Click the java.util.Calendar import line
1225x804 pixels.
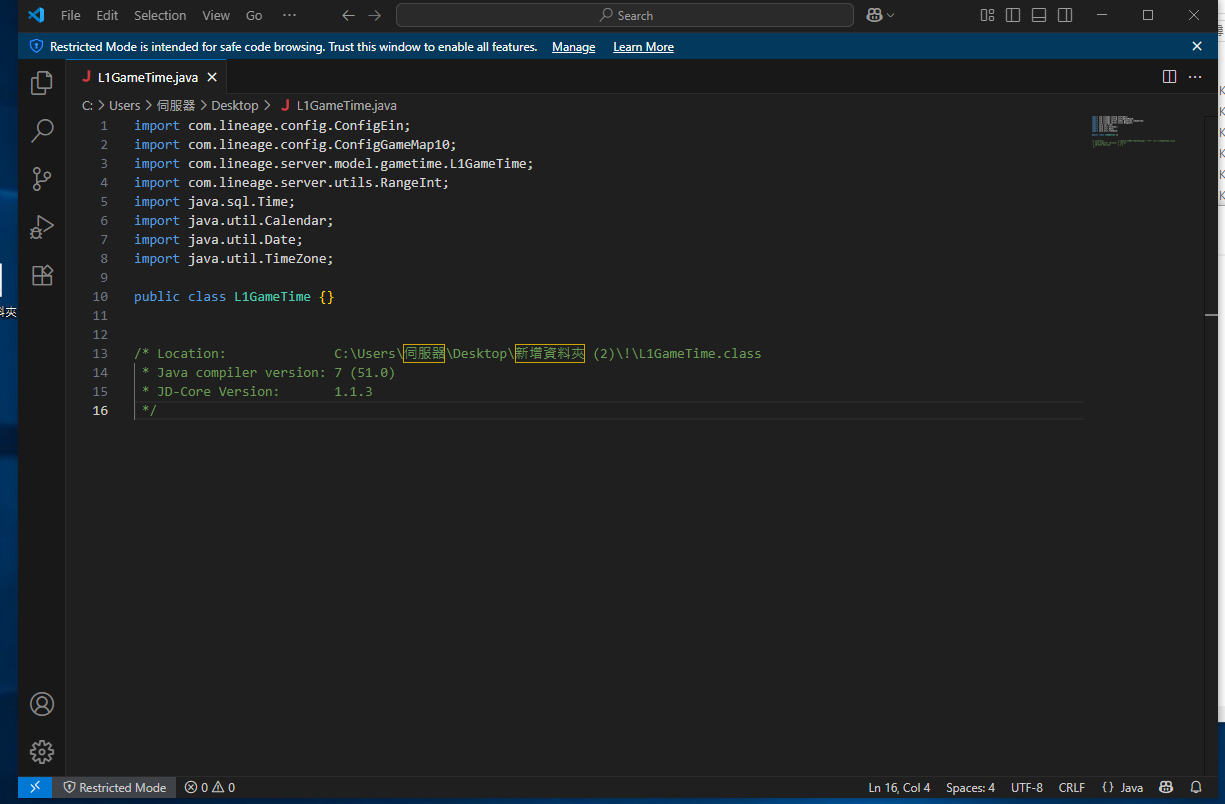click(x=234, y=221)
